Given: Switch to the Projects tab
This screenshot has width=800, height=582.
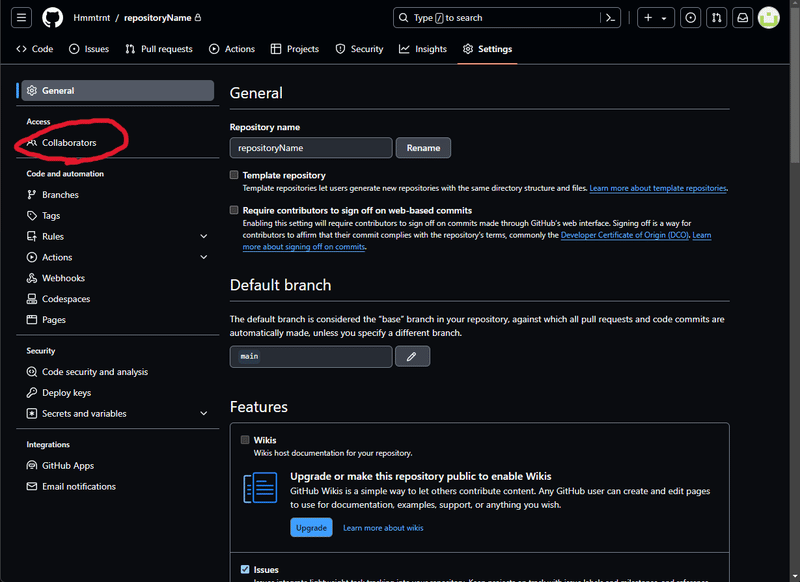Looking at the screenshot, I should coord(295,49).
